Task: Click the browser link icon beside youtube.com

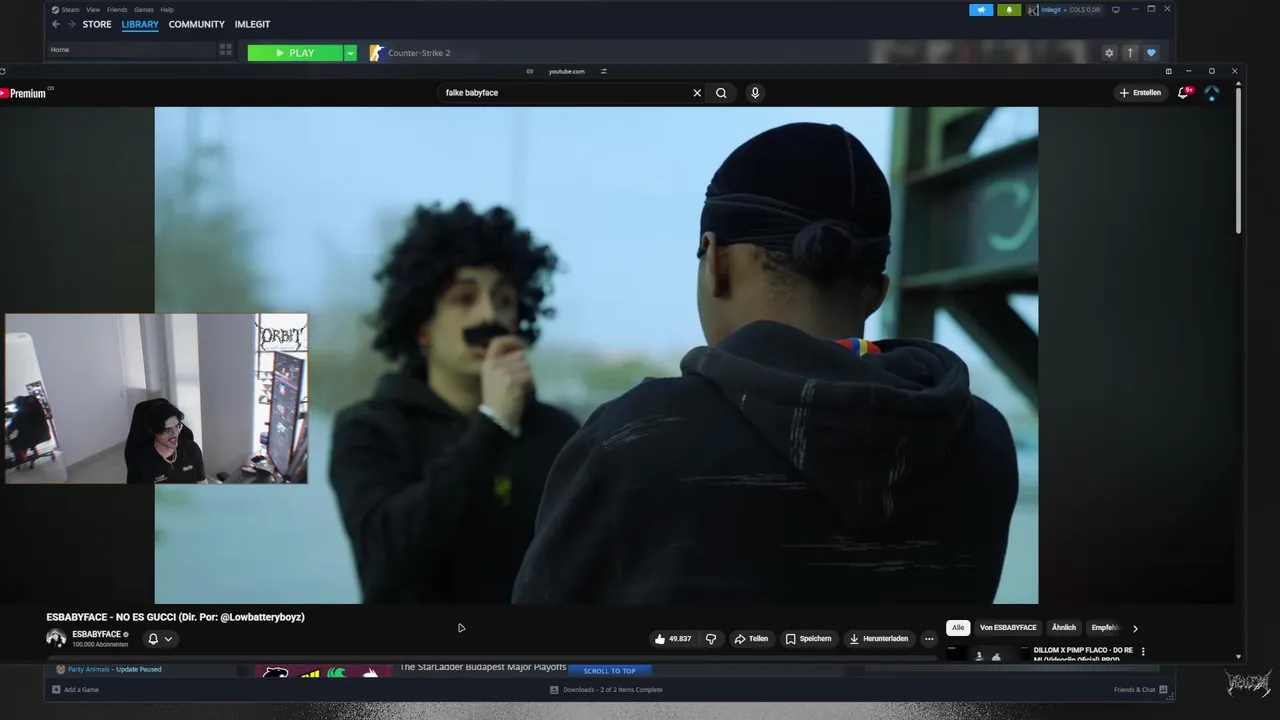Action: coord(530,71)
